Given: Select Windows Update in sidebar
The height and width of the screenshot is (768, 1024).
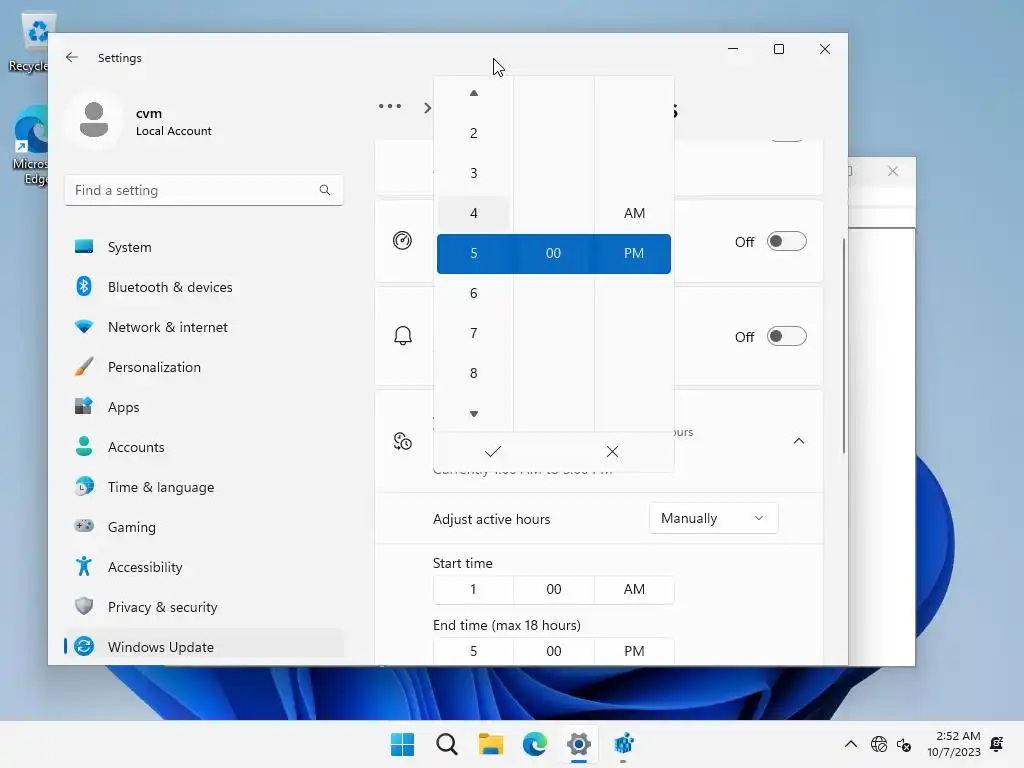Looking at the screenshot, I should (x=204, y=647).
